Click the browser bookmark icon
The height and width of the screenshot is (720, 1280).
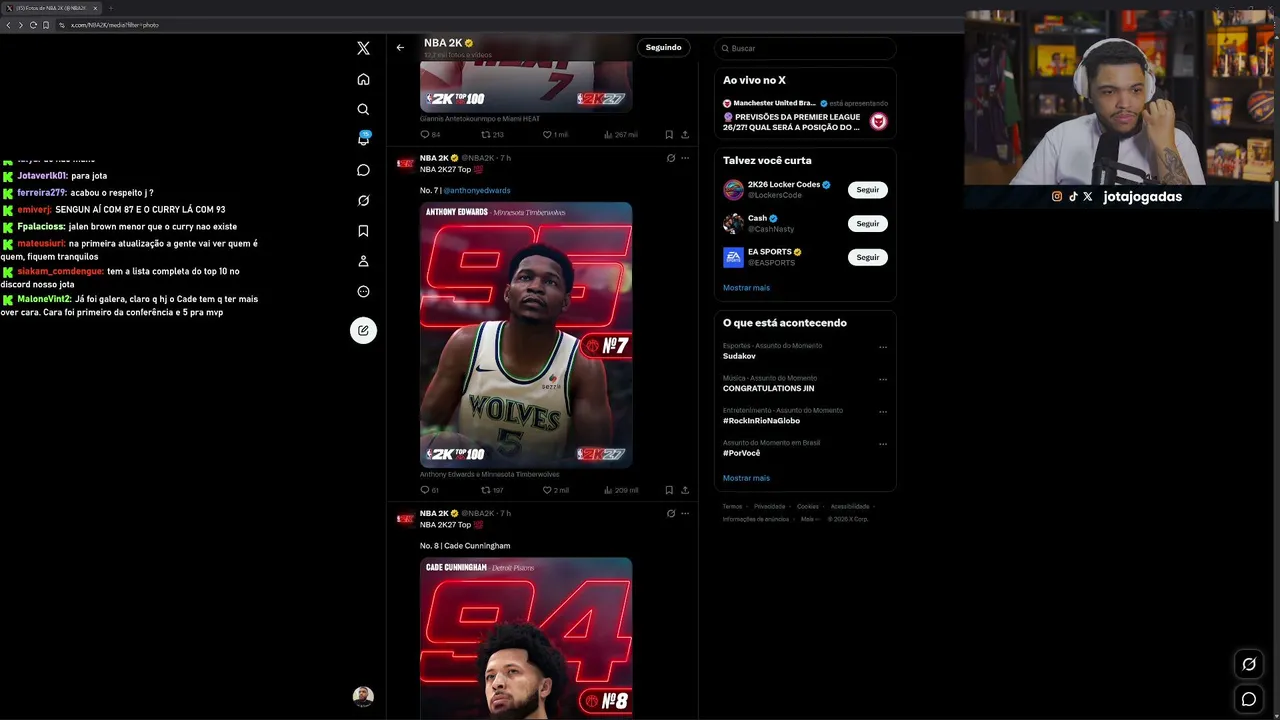(46, 25)
